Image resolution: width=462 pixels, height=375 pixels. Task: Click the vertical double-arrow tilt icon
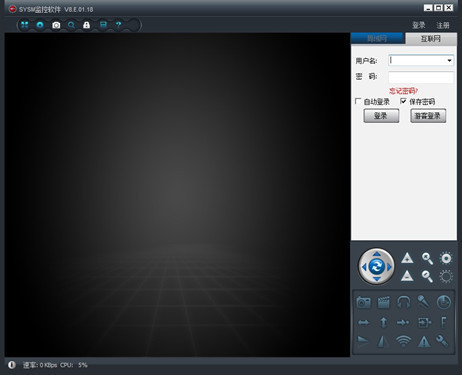(384, 322)
